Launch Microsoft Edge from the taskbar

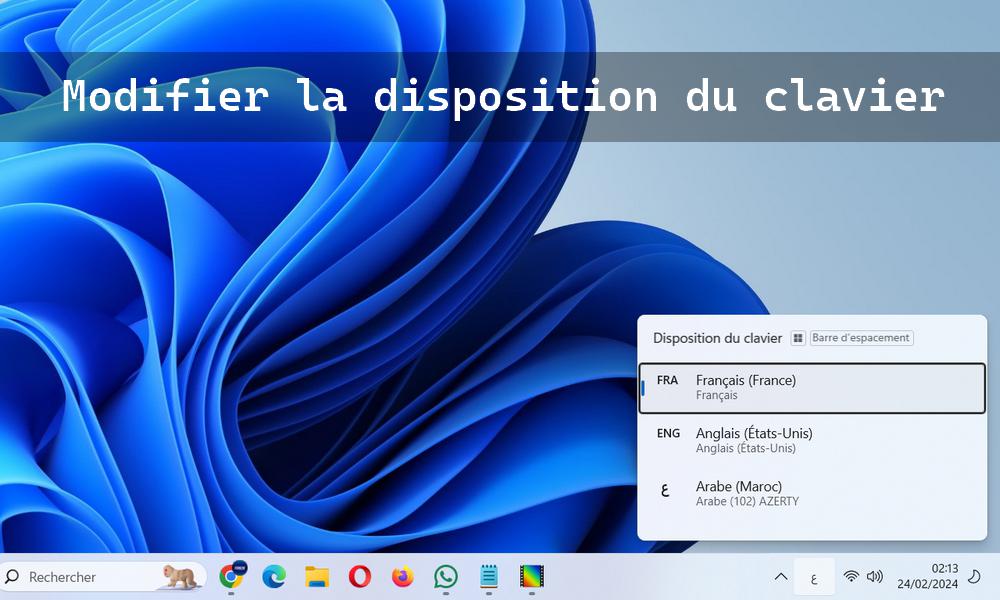(274, 576)
